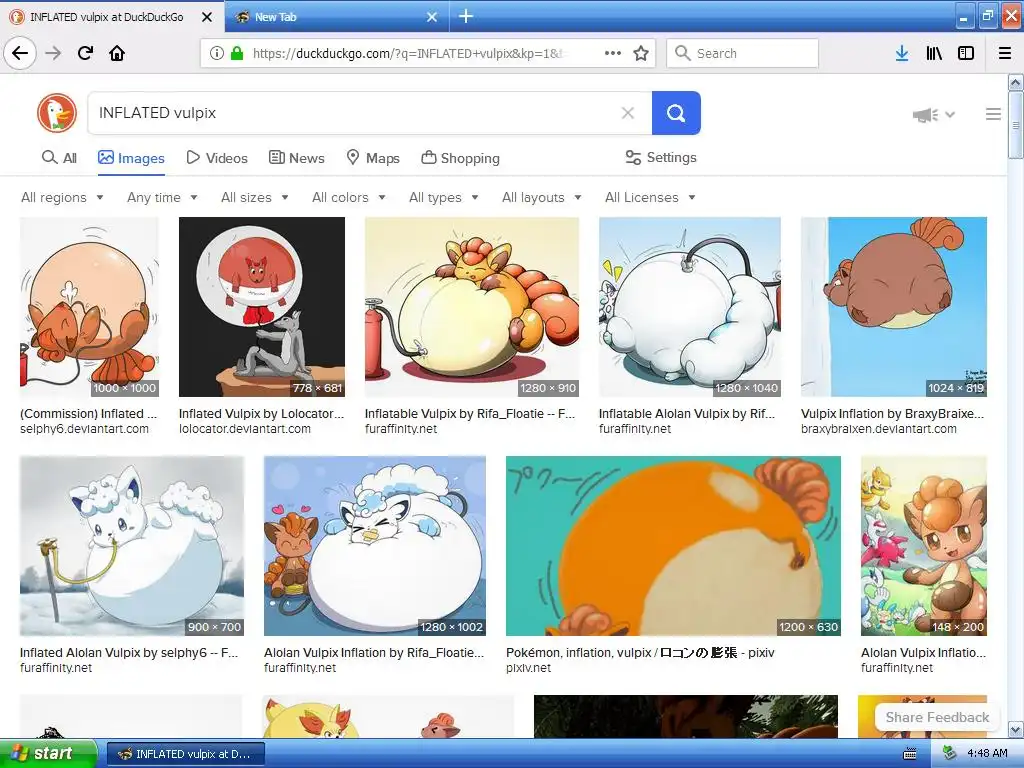The image size is (1024, 768).
Task: Bookmark this page with the star
Action: tap(641, 53)
